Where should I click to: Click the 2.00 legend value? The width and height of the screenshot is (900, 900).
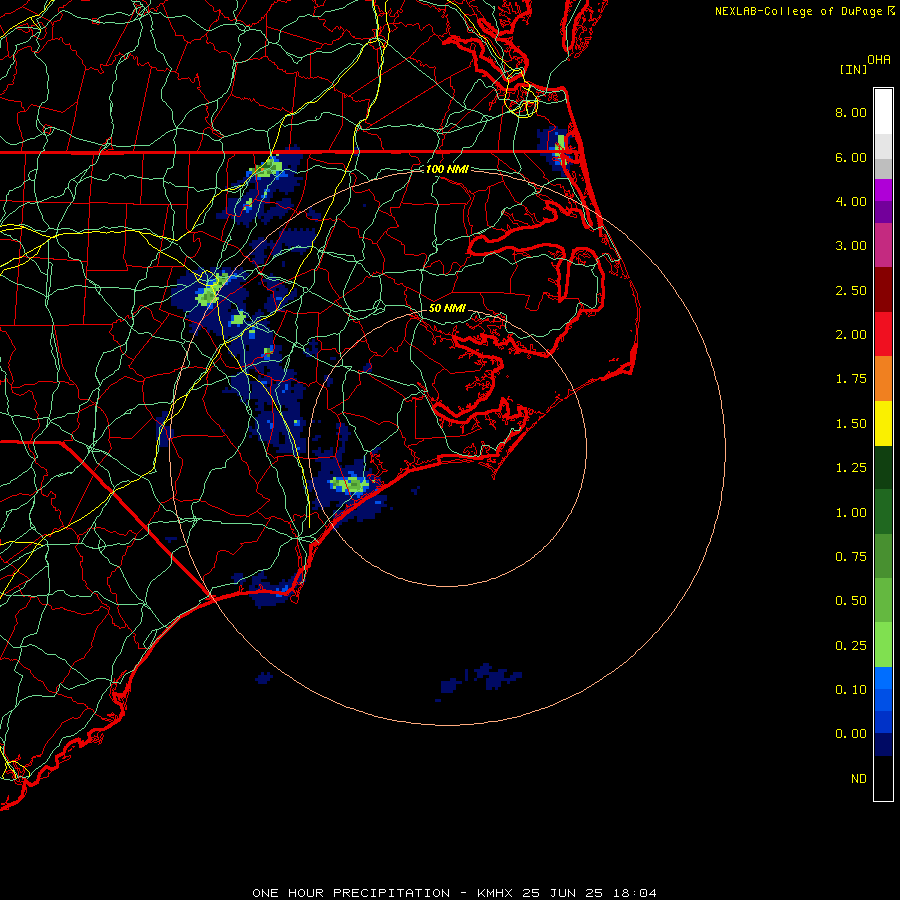pyautogui.click(x=851, y=335)
